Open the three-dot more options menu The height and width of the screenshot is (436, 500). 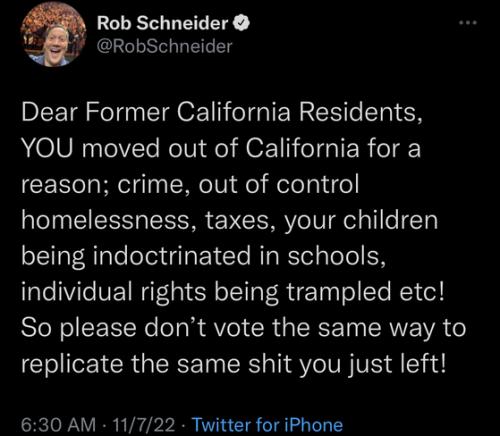(468, 23)
